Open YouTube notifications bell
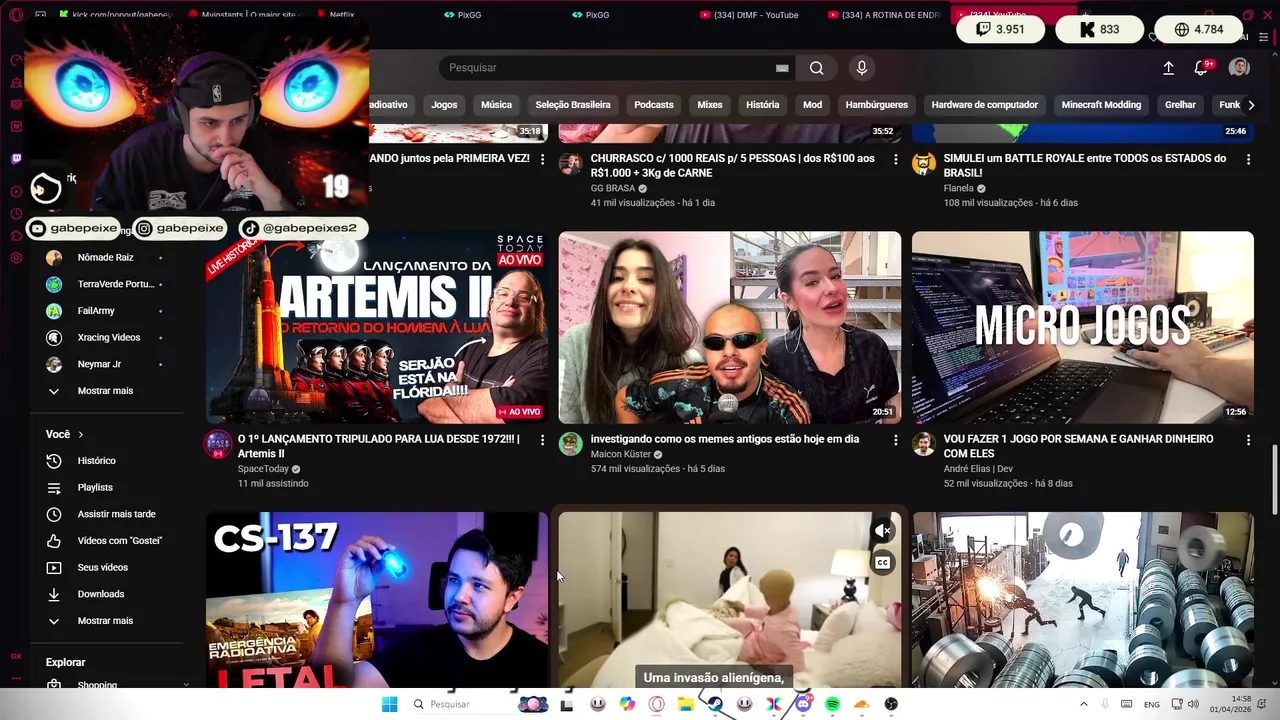This screenshot has height=720, width=1280. [1202, 68]
